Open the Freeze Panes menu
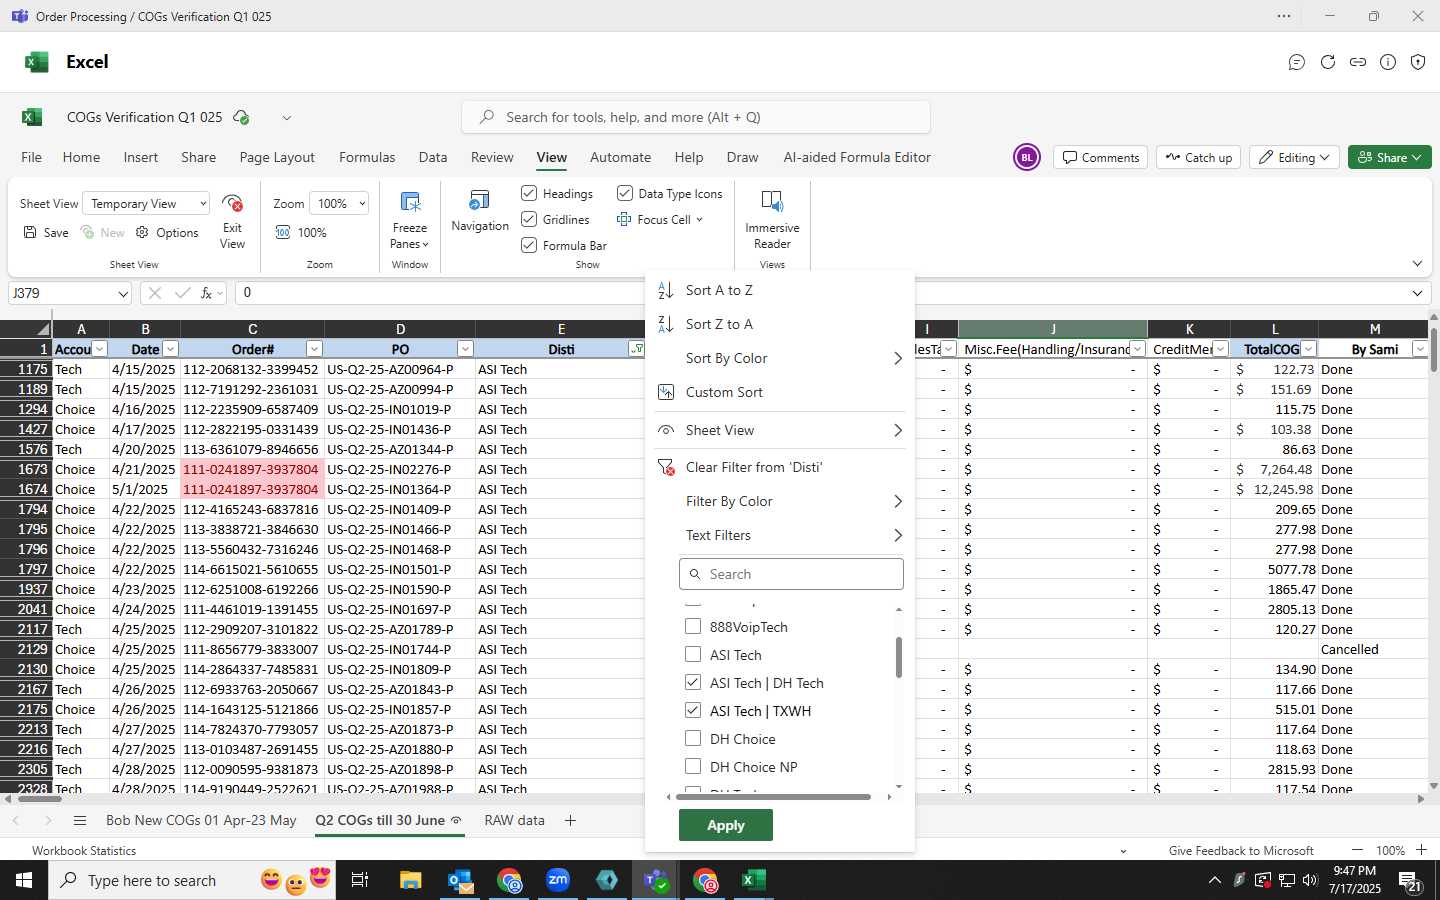 [410, 220]
